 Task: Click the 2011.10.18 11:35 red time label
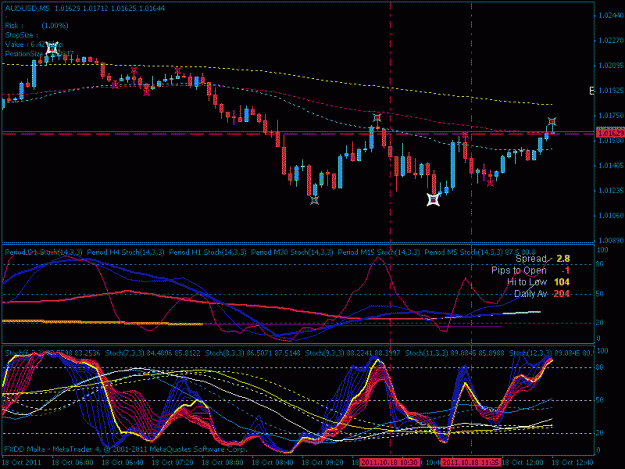[x=471, y=463]
